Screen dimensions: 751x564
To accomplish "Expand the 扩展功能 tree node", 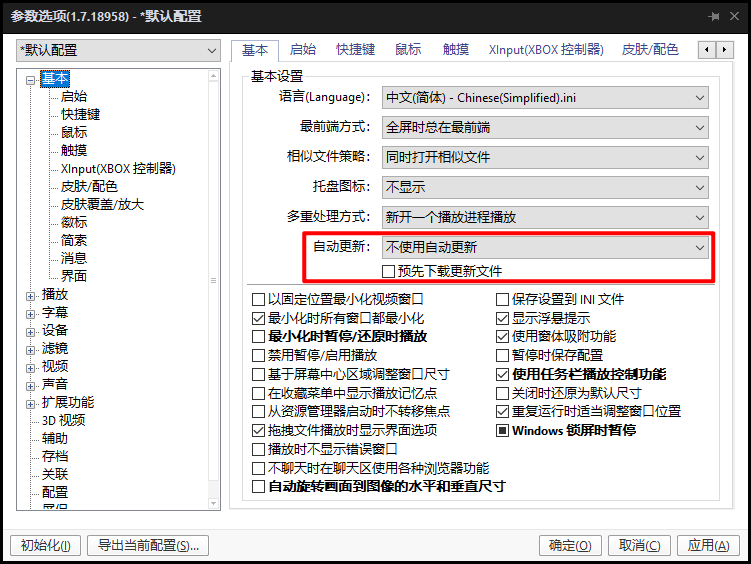I will point(31,404).
